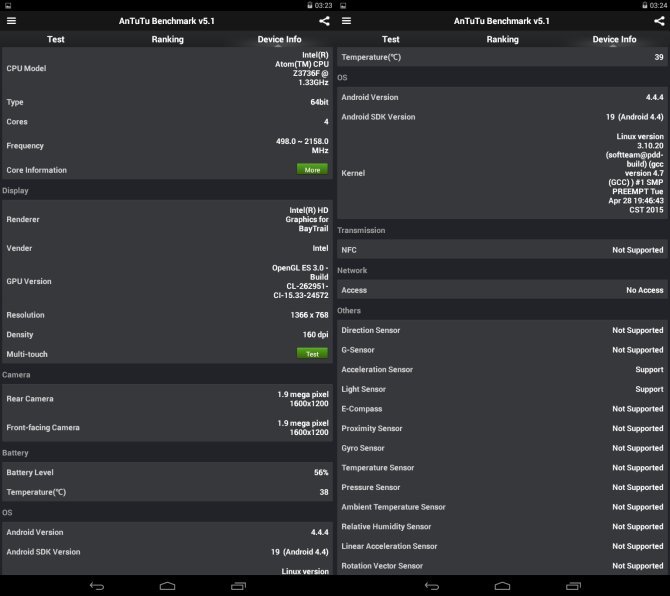The image size is (670, 596).
Task: Select the Front-facing Camera row
Action: [x=168, y=427]
